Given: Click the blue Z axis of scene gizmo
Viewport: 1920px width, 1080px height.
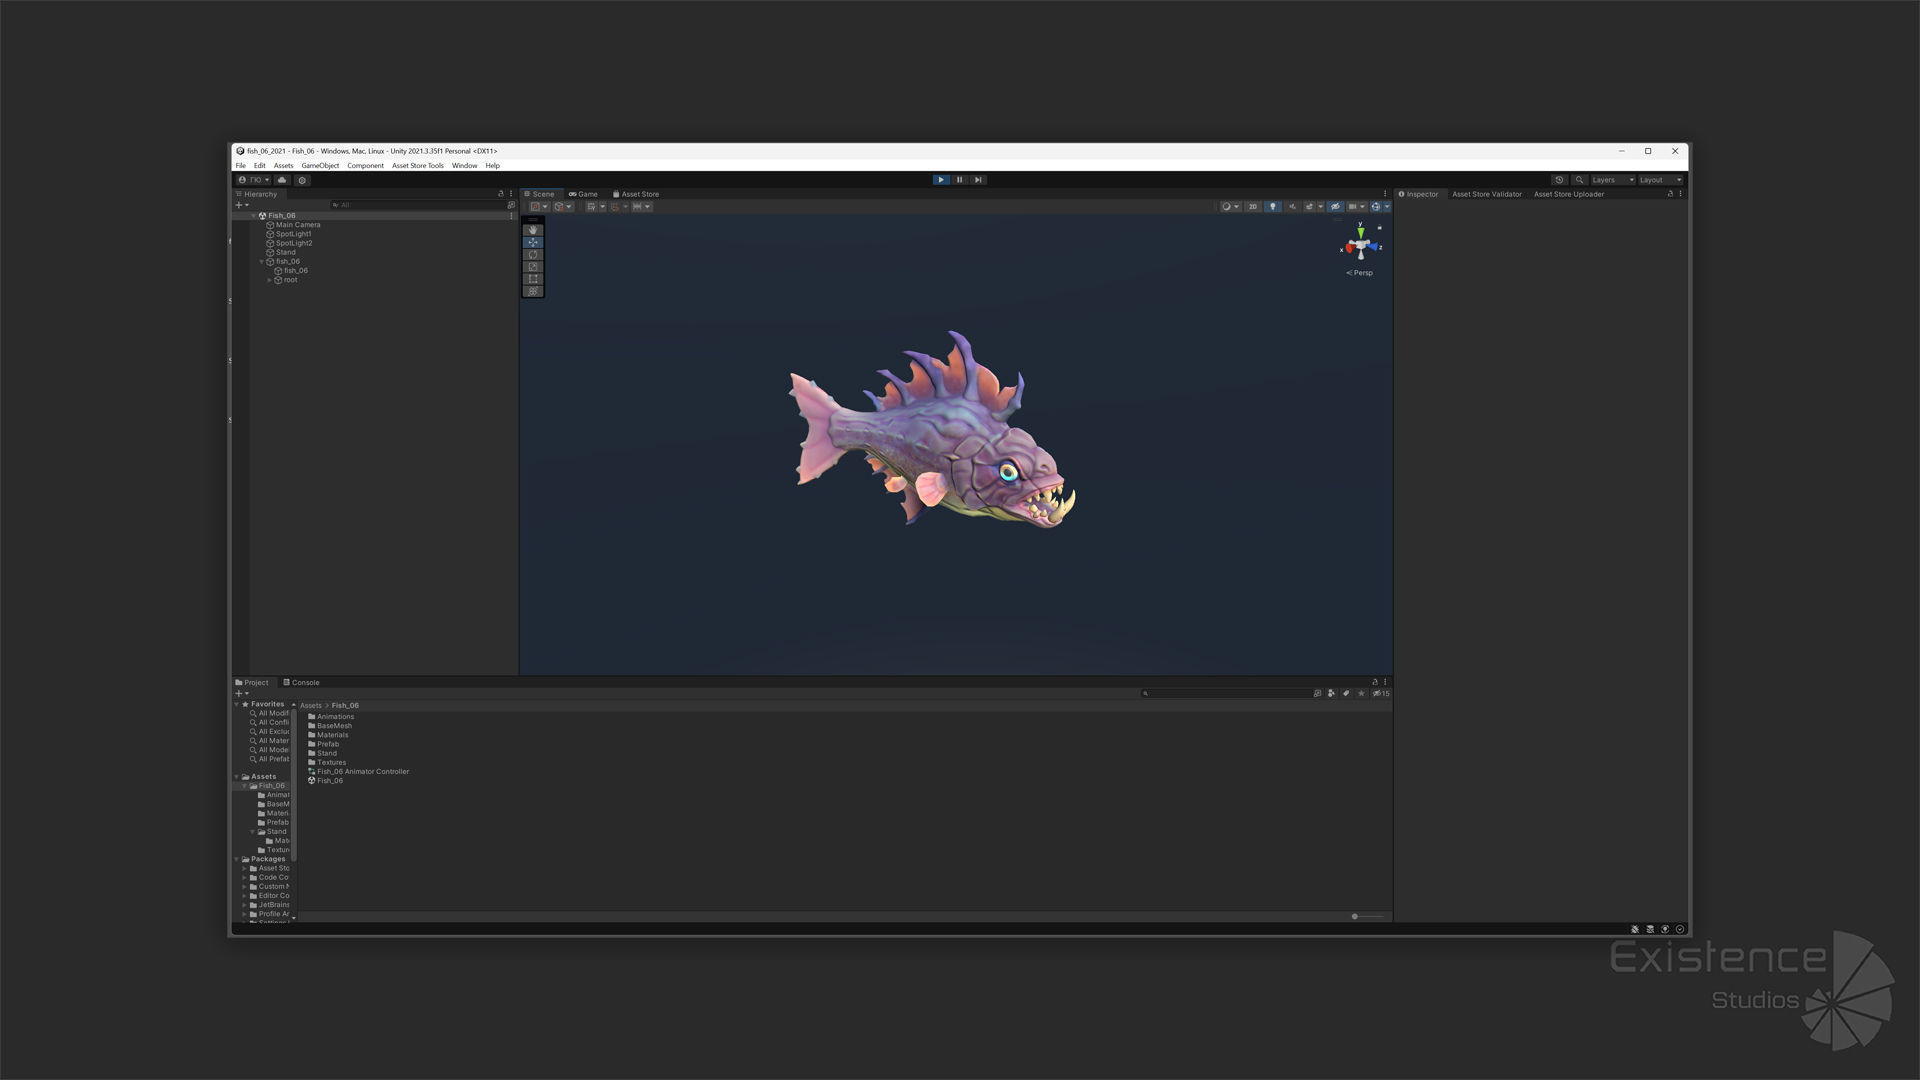Looking at the screenshot, I should coord(1373,246).
